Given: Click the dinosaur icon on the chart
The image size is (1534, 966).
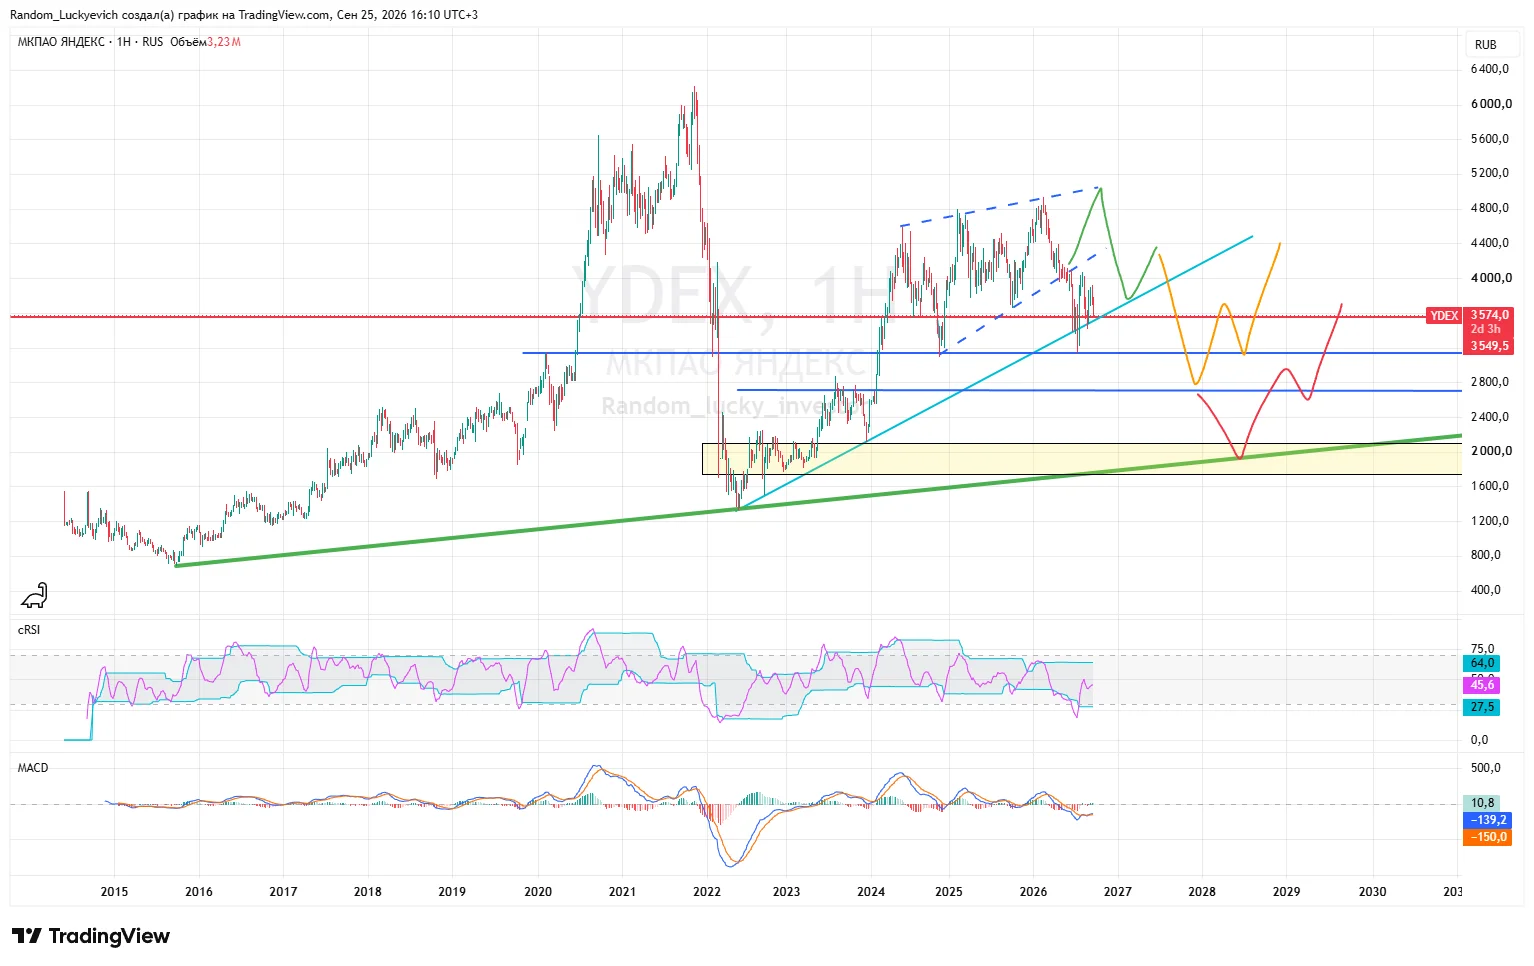Looking at the screenshot, I should 35,595.
